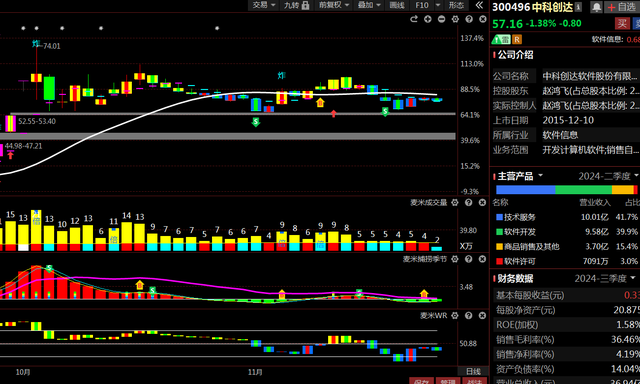Click the 上市日期 2015-12-10 value
The width and height of the screenshot is (640, 384).
click(568, 120)
